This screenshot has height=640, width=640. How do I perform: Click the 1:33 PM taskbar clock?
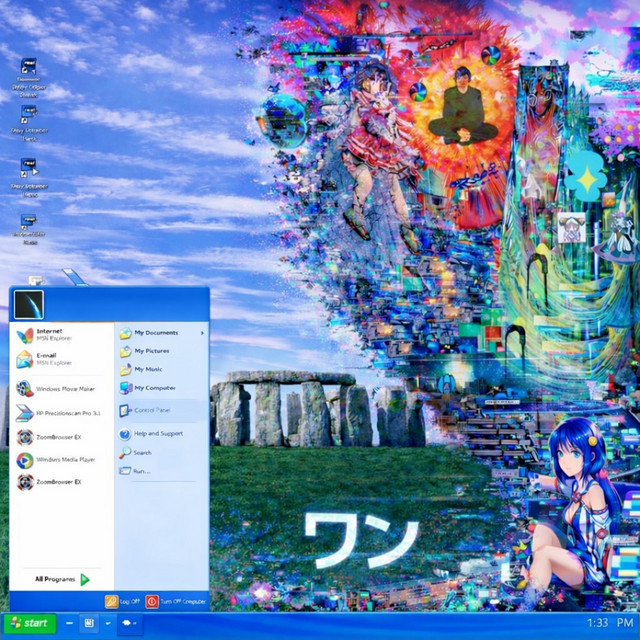coord(610,623)
